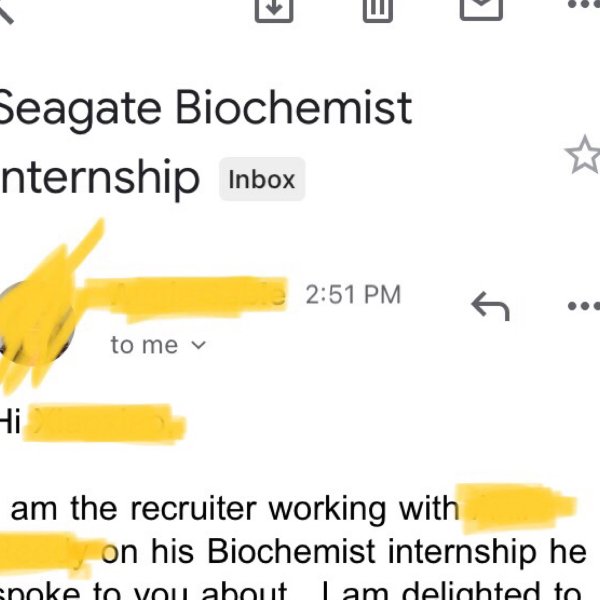
Task: Tap the "to me" recipient text
Action: pos(145,345)
